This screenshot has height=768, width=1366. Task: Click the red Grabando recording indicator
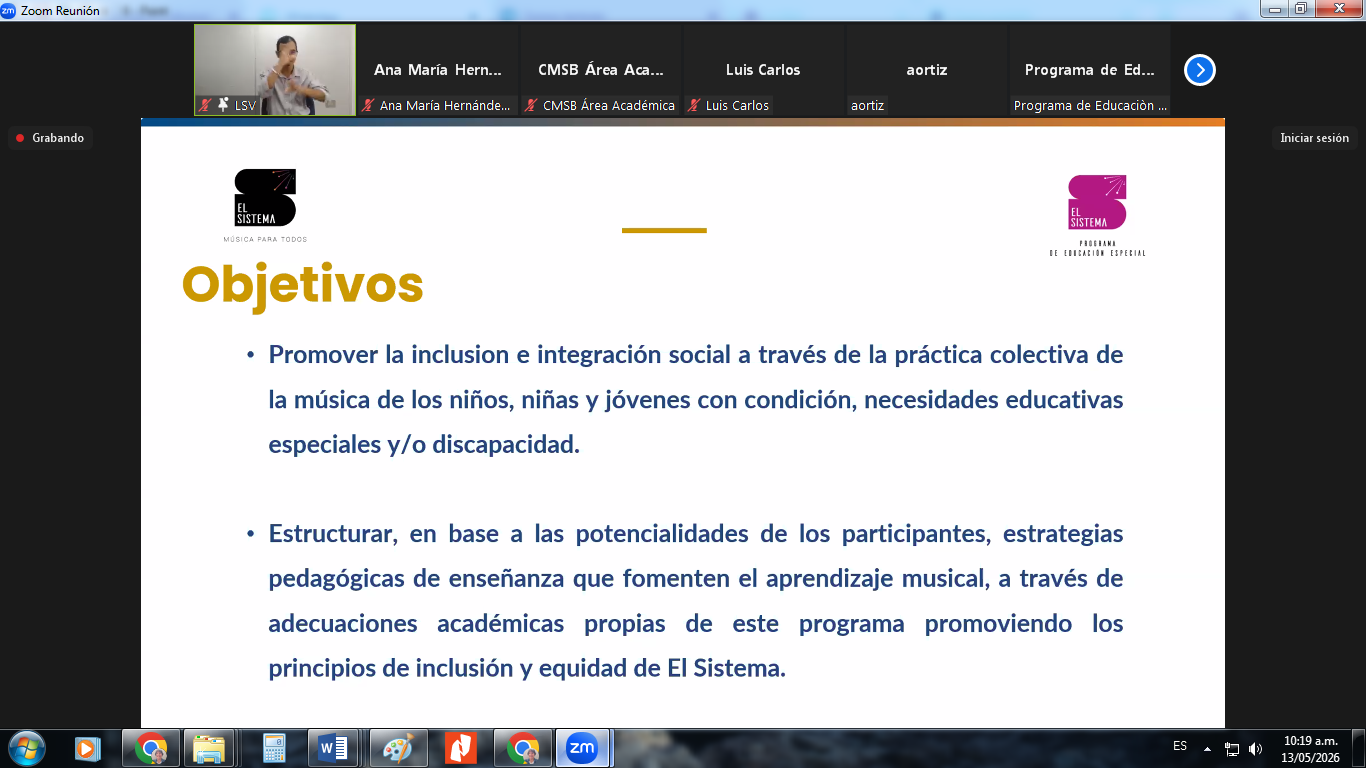pos(50,138)
